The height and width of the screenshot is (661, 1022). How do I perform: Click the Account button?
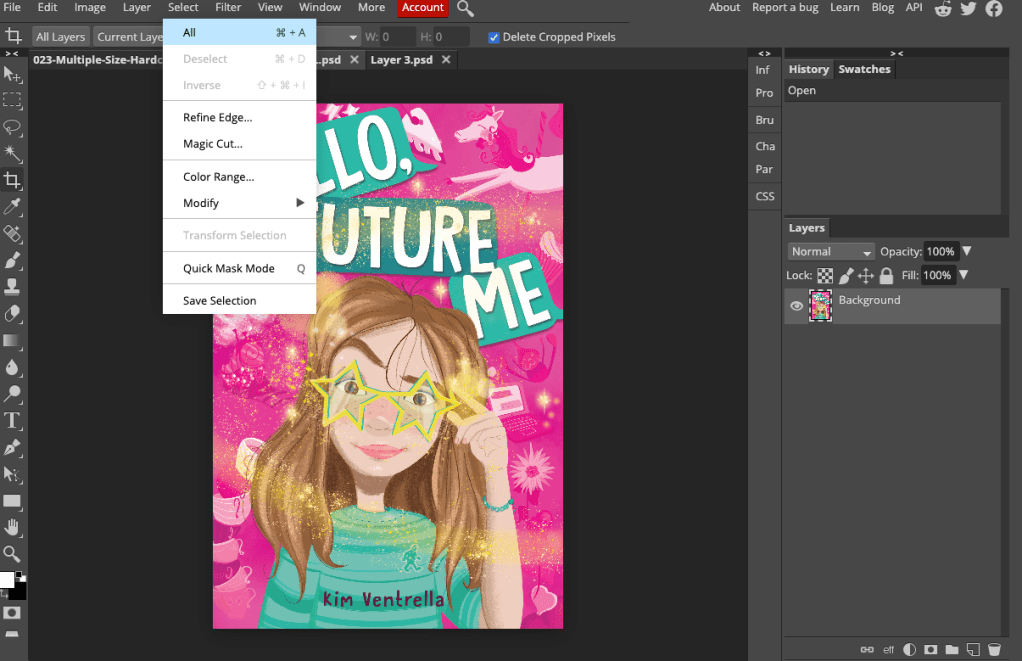(x=423, y=8)
